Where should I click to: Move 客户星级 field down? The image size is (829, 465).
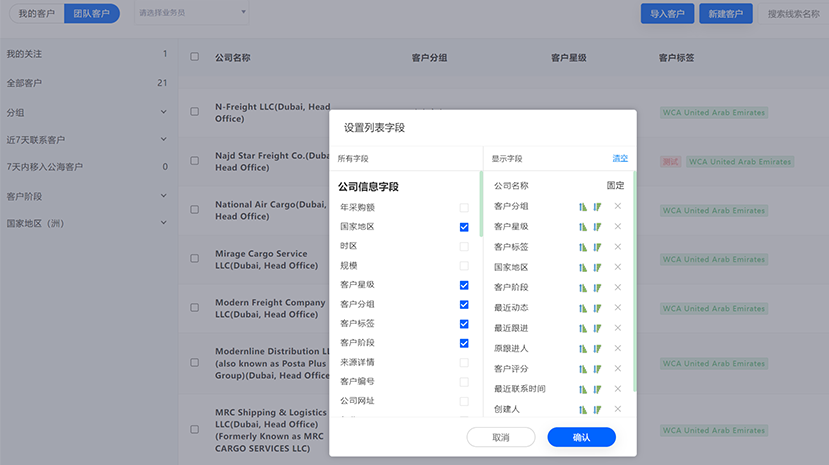click(x=597, y=227)
